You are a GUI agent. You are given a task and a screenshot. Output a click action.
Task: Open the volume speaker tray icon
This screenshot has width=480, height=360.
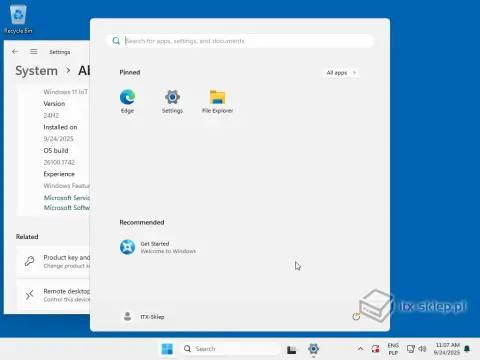[x=422, y=349]
